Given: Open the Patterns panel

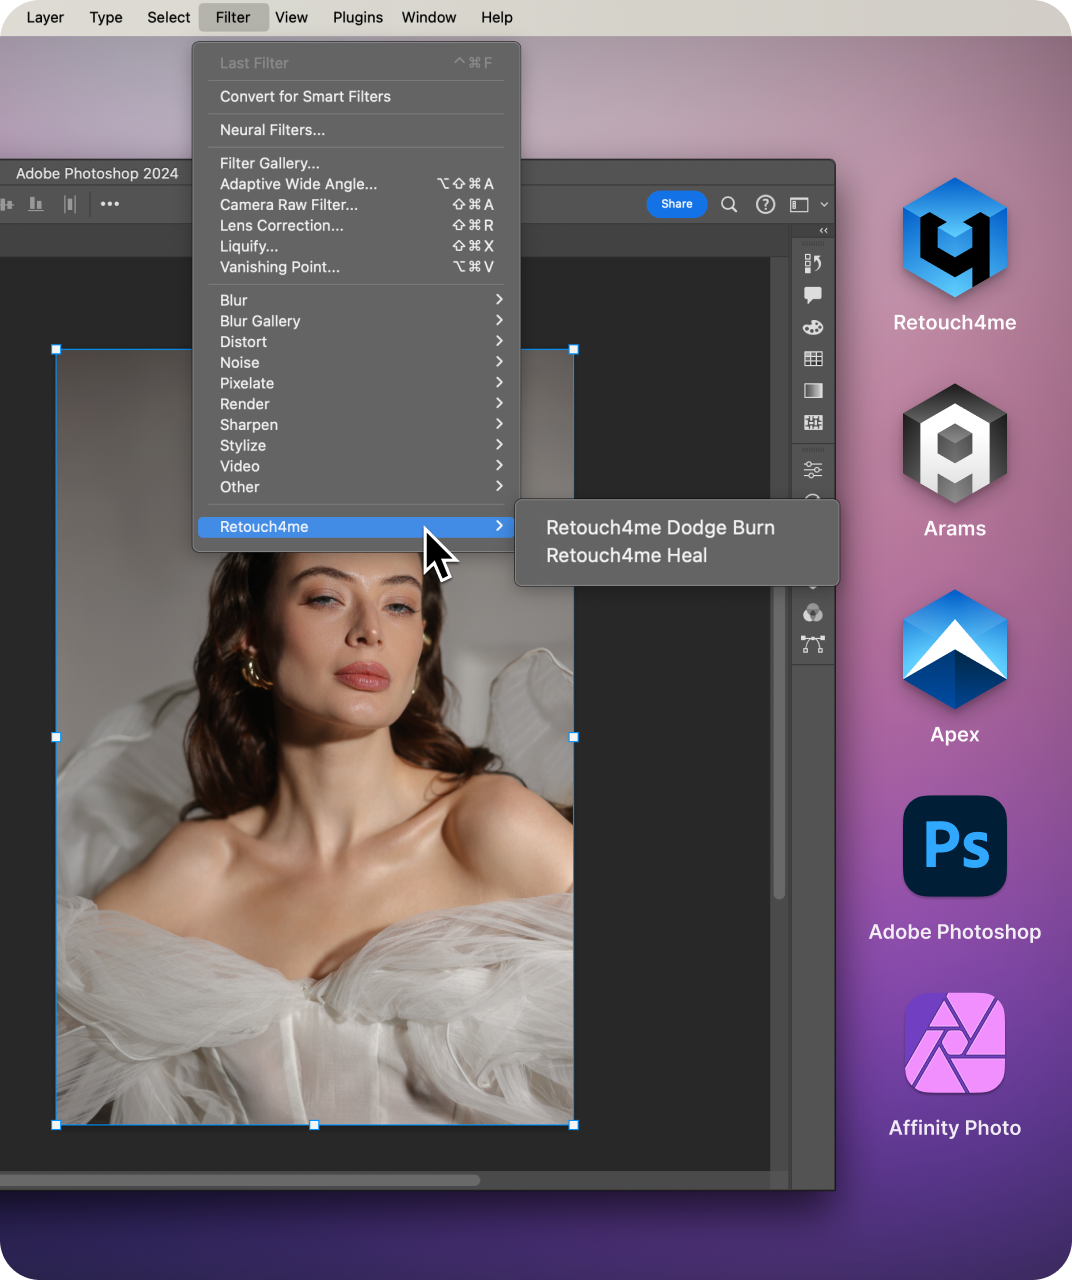Looking at the screenshot, I should [x=812, y=422].
